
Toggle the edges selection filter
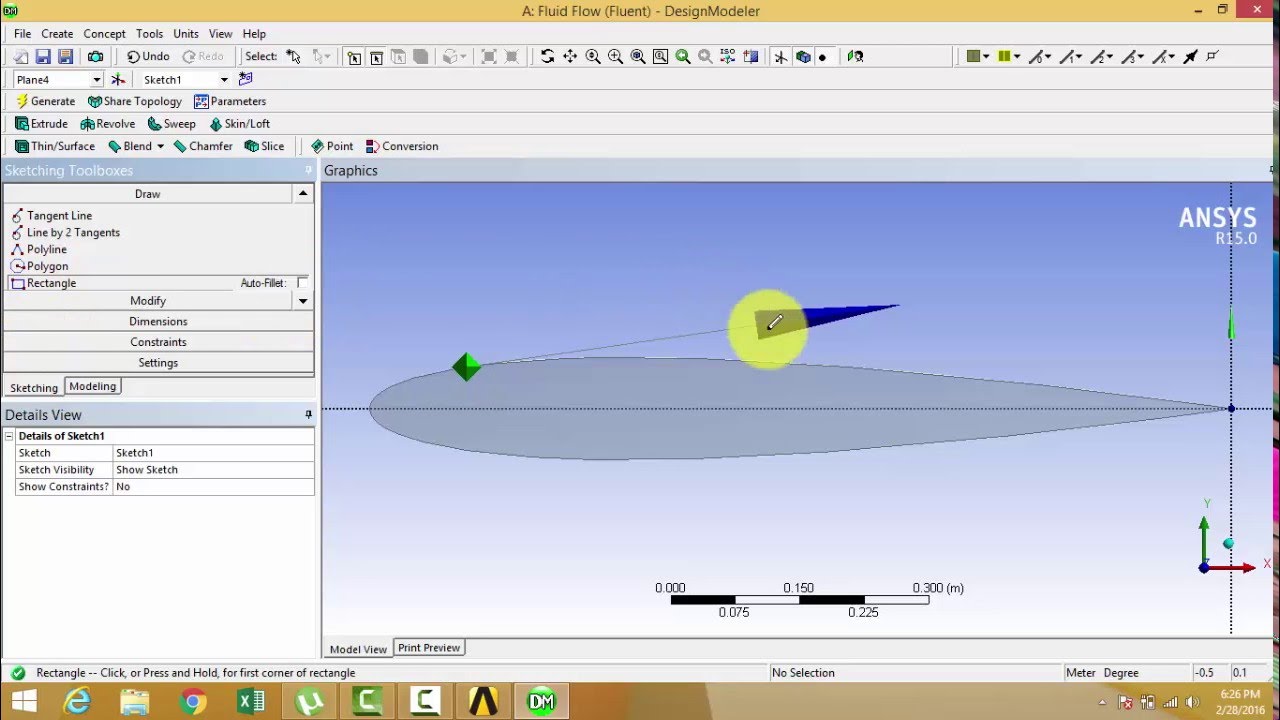tap(376, 57)
